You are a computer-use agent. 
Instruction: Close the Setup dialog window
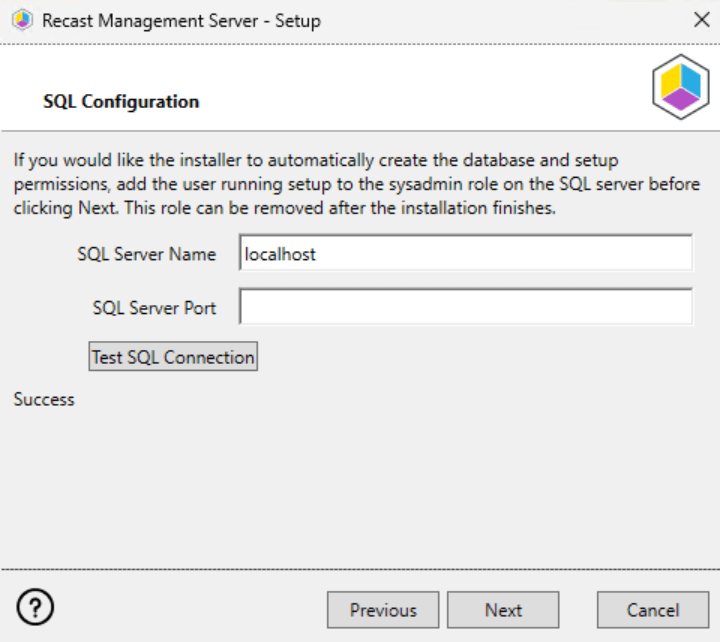(x=702, y=20)
